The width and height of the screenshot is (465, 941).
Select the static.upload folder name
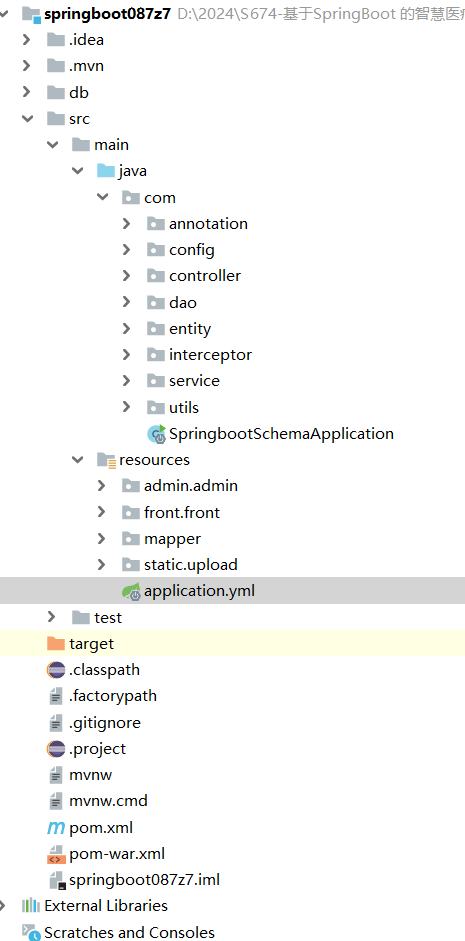point(191,565)
